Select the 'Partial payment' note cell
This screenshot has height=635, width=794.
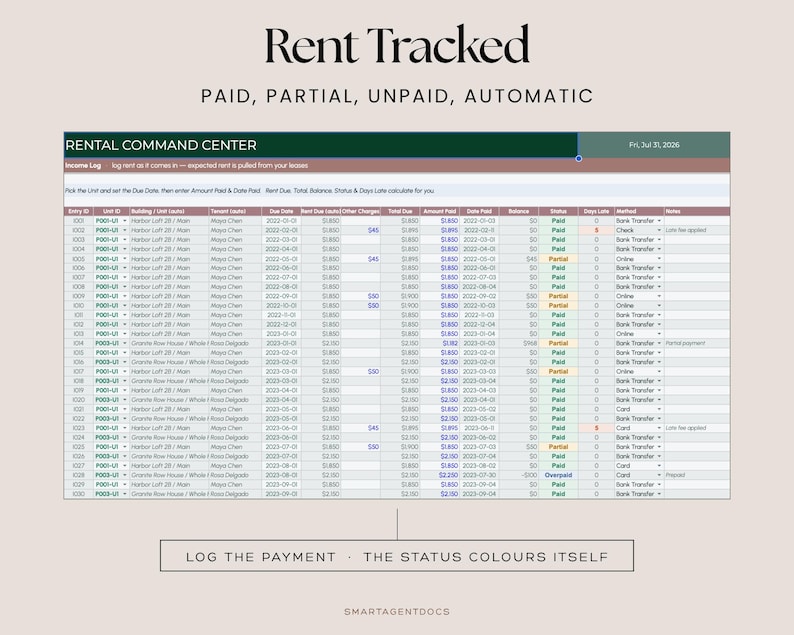click(697, 343)
